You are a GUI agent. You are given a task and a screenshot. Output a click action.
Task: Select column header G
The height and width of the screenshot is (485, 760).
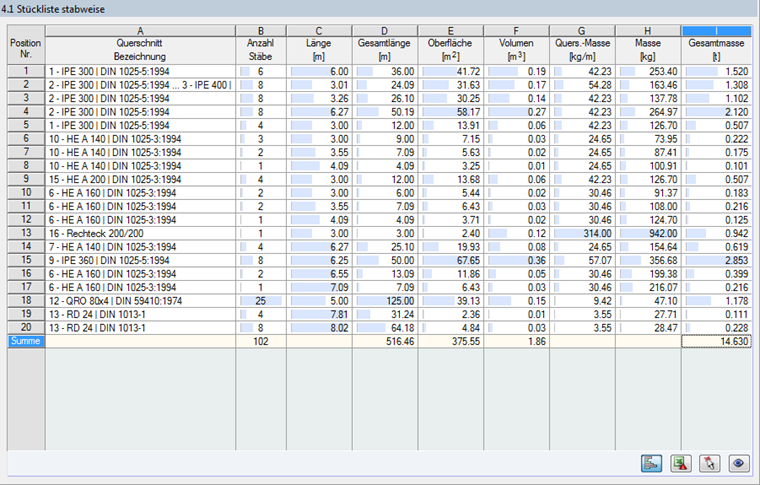[582, 31]
